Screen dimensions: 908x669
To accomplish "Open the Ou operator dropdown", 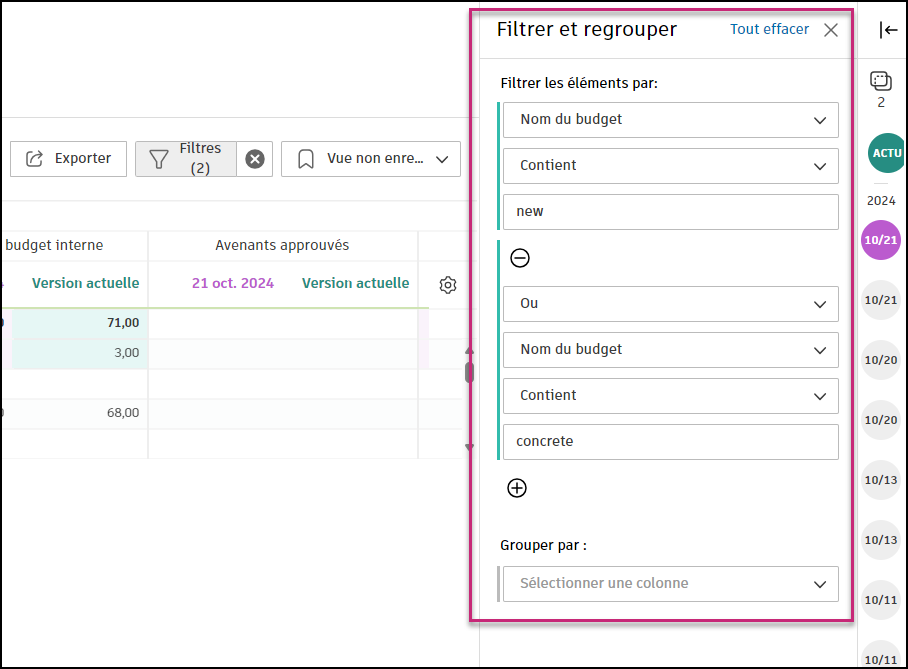I will pyautogui.click(x=670, y=304).
